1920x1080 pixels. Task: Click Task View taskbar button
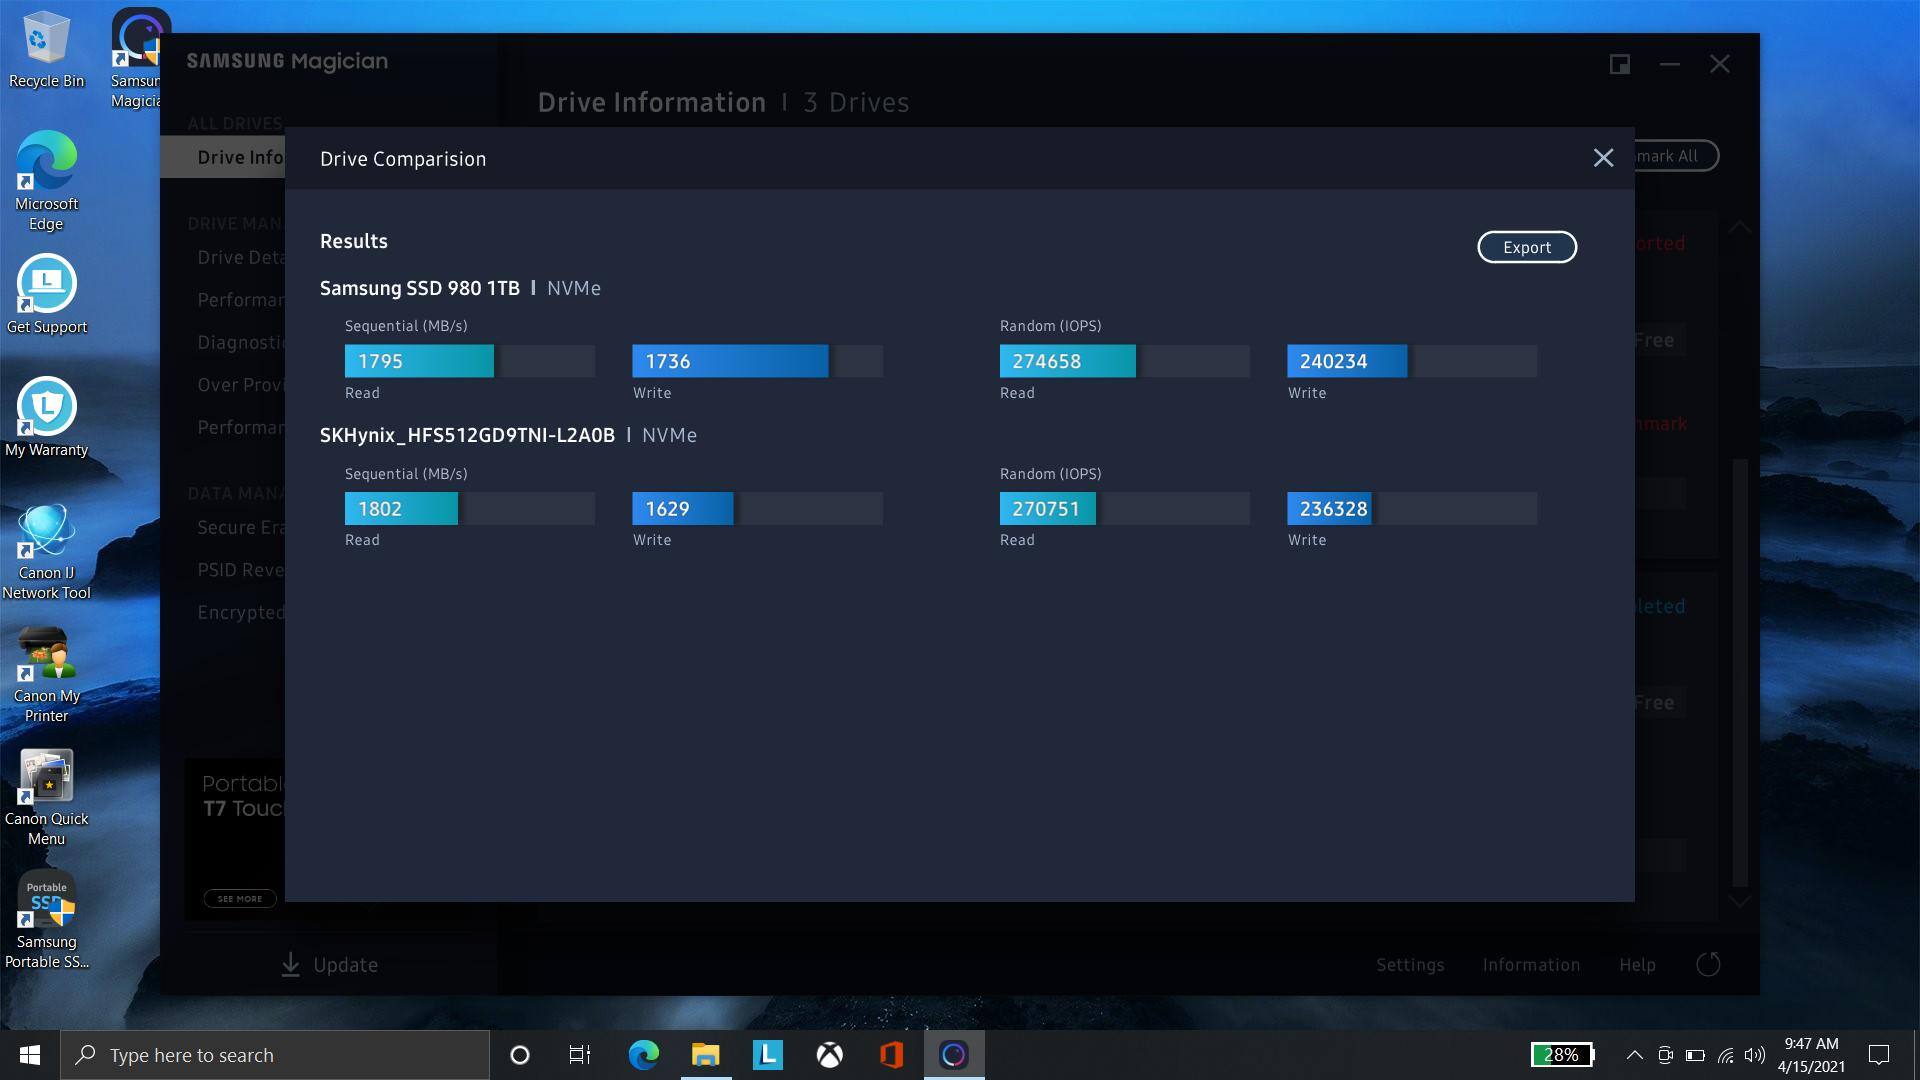(580, 1055)
